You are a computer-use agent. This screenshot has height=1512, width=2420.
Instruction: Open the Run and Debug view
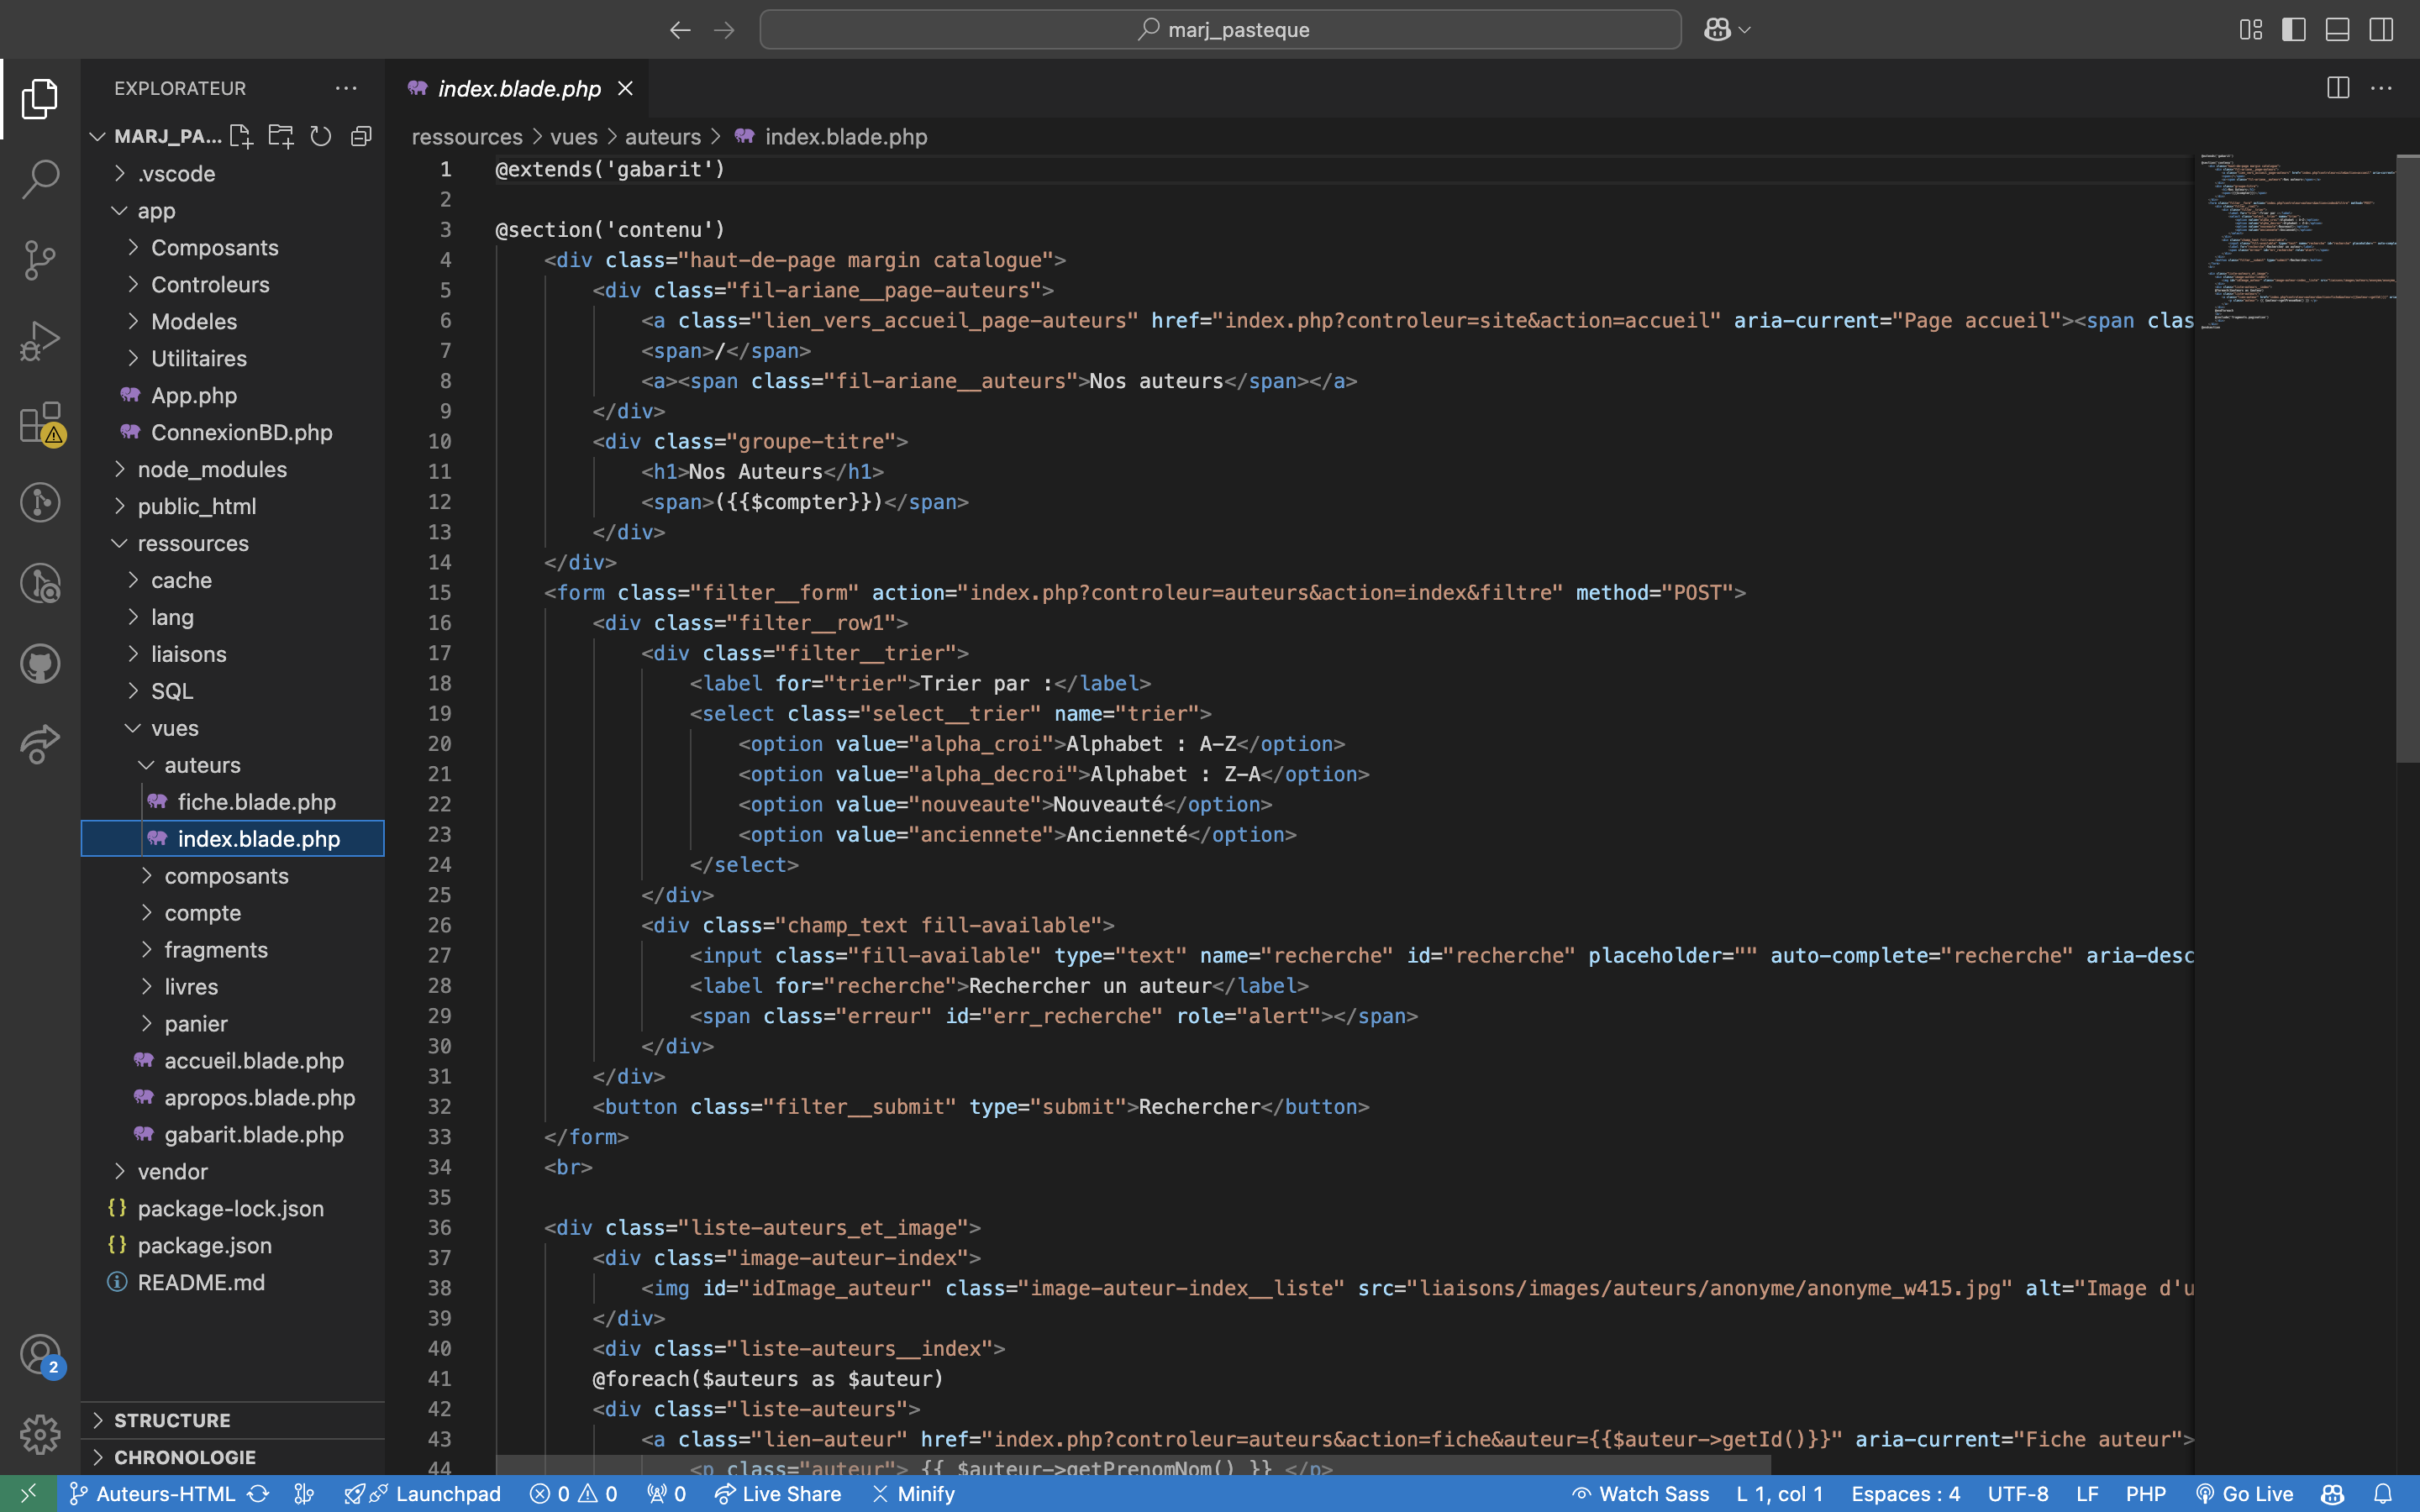tap(40, 340)
